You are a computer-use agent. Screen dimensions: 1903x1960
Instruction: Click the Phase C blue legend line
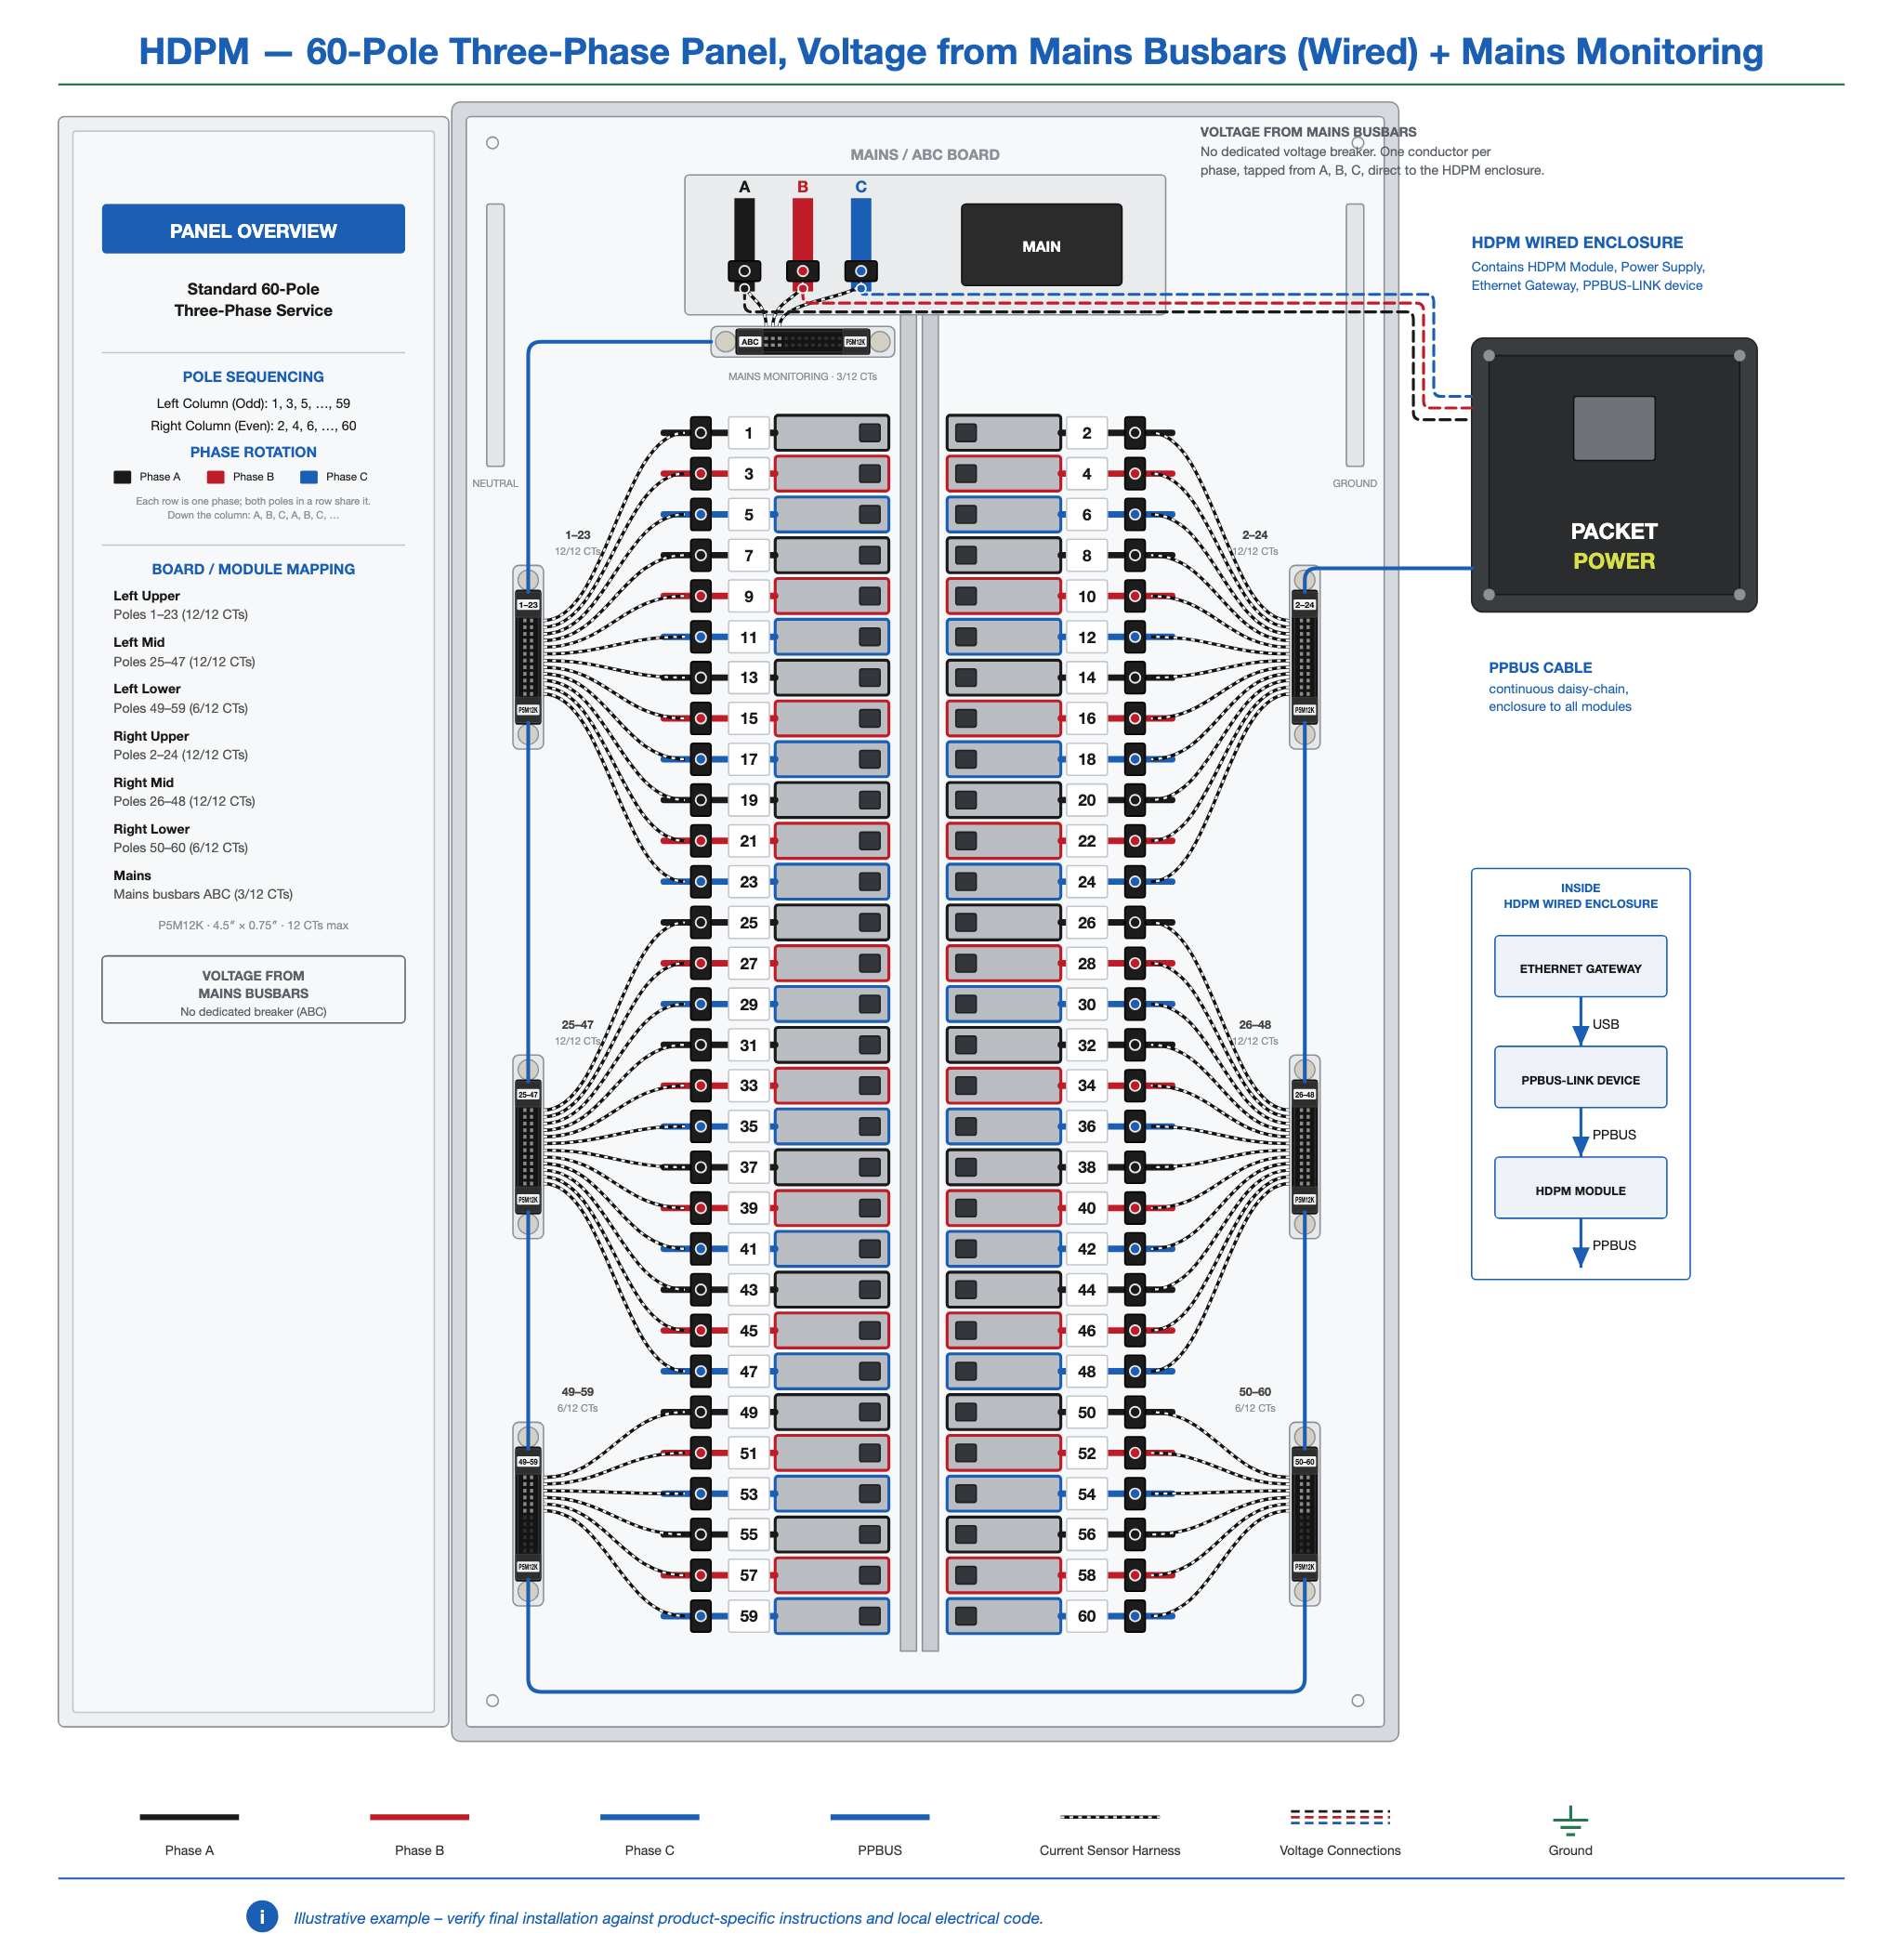(x=649, y=1817)
